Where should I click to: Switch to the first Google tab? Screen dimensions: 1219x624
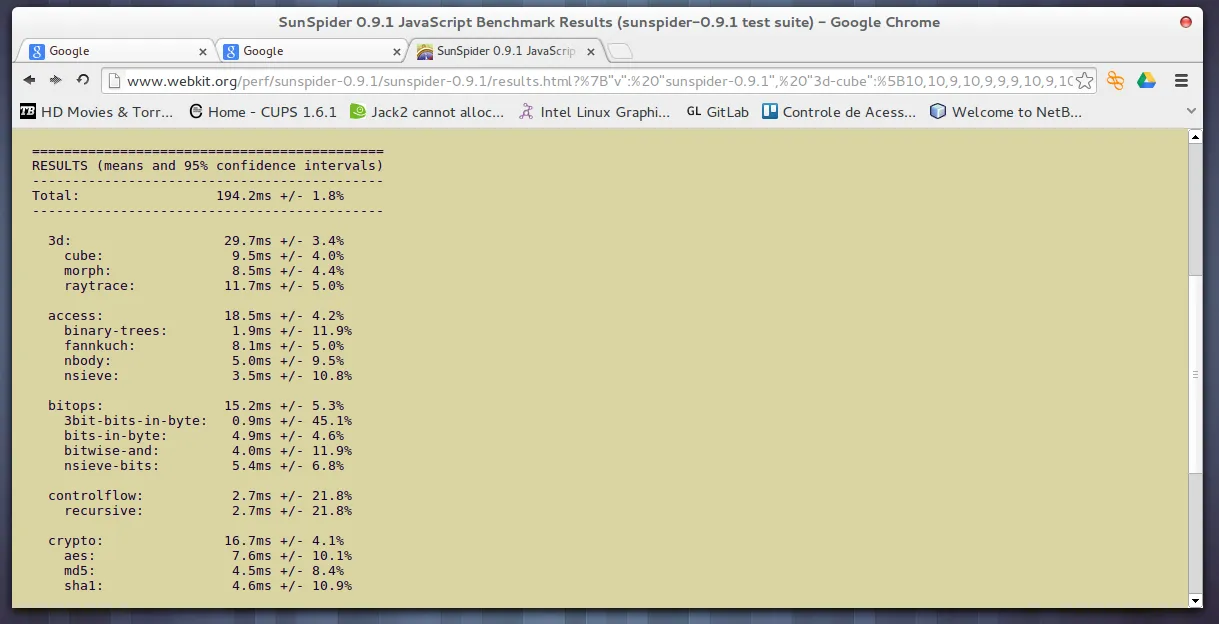pos(105,51)
